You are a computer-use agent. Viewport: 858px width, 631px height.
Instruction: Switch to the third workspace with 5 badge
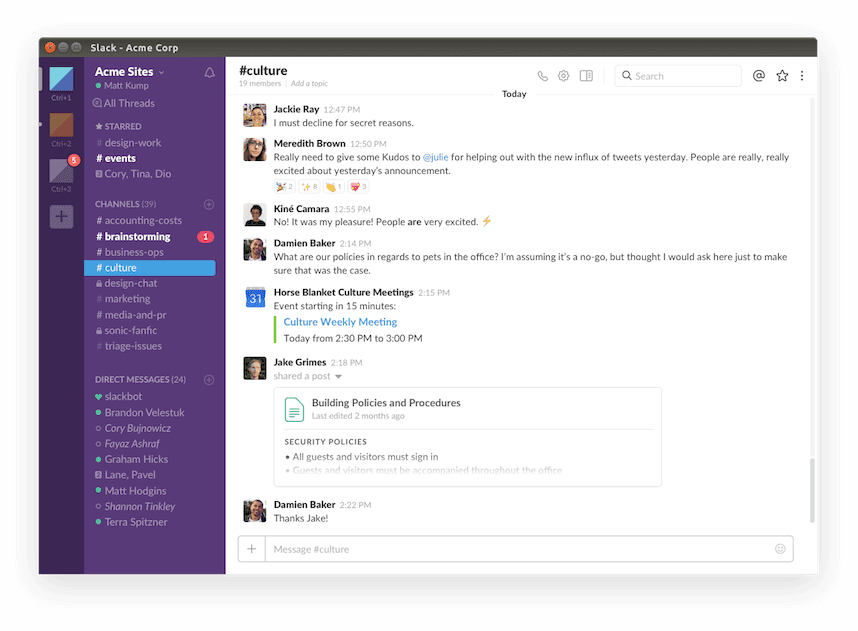pyautogui.click(x=61, y=171)
